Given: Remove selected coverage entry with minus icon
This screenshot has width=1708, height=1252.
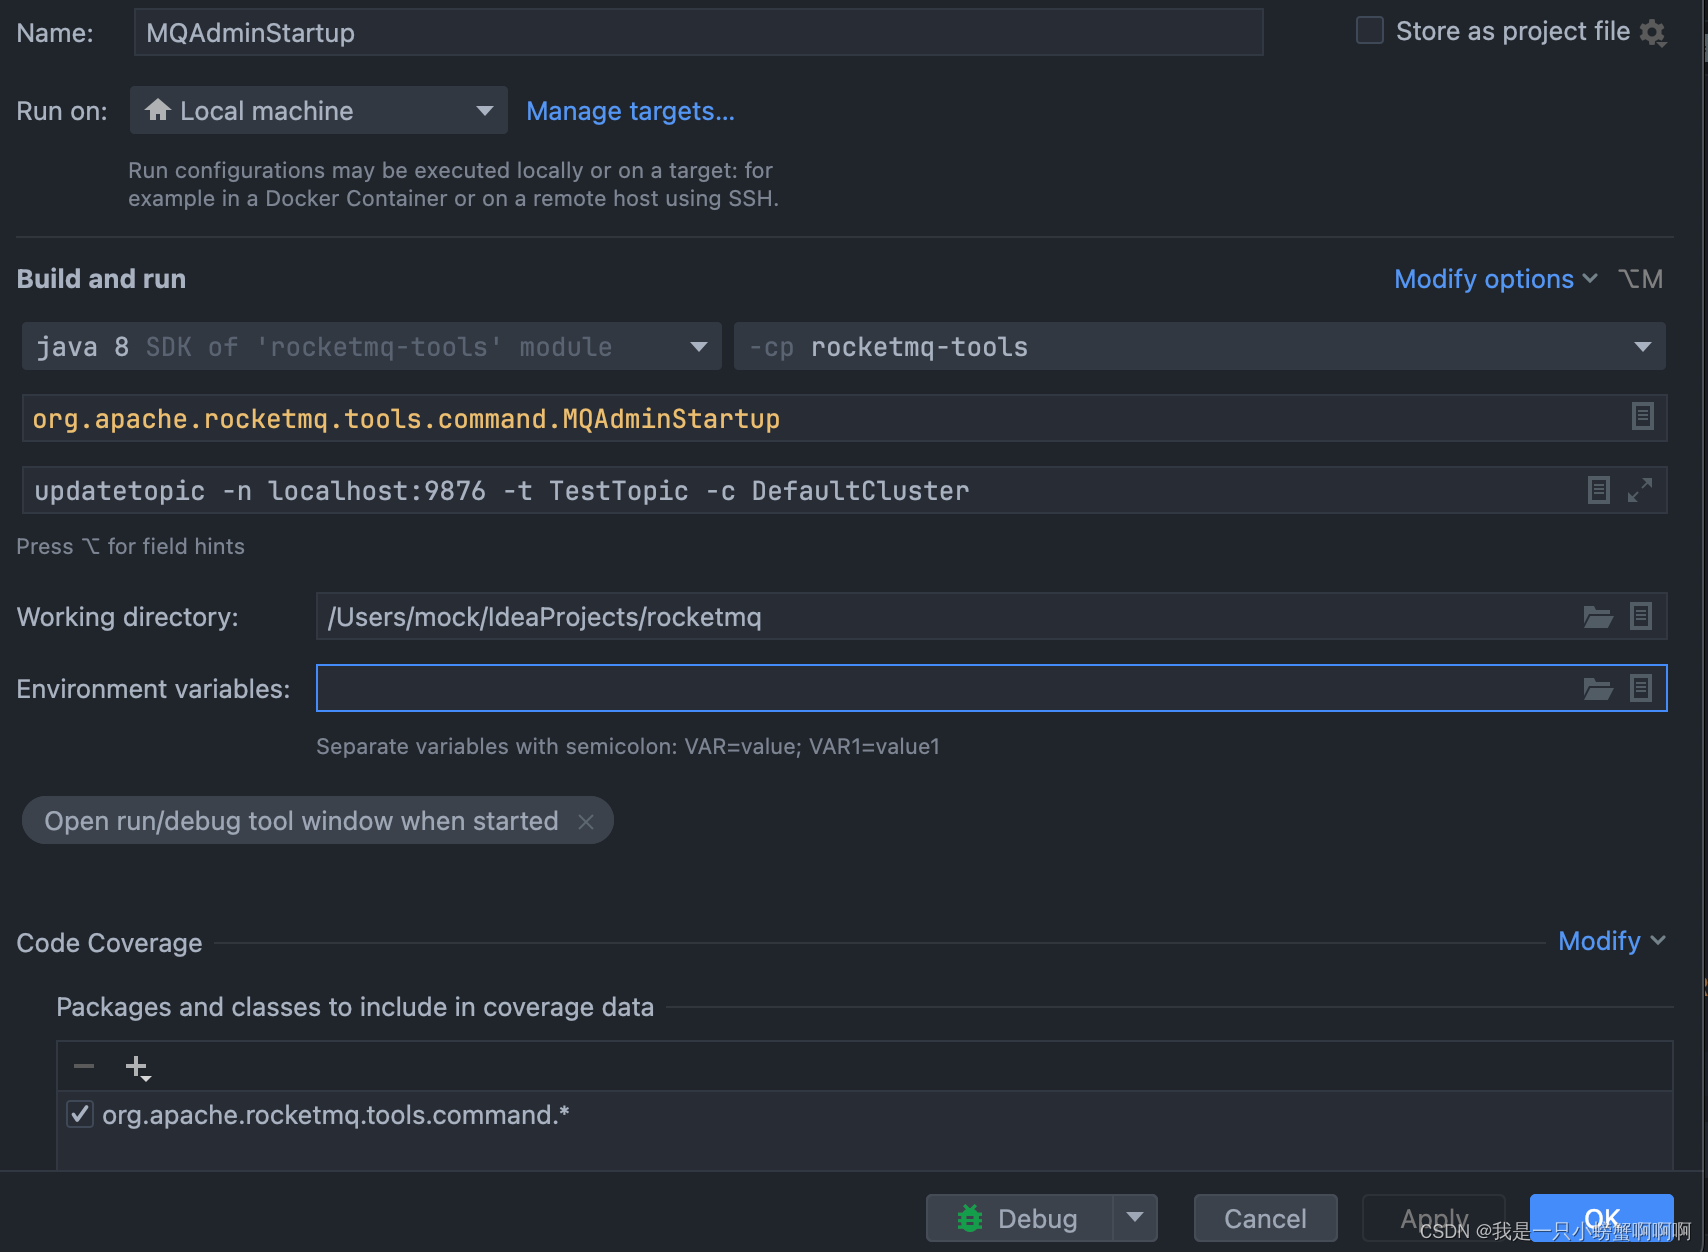Looking at the screenshot, I should click(83, 1066).
